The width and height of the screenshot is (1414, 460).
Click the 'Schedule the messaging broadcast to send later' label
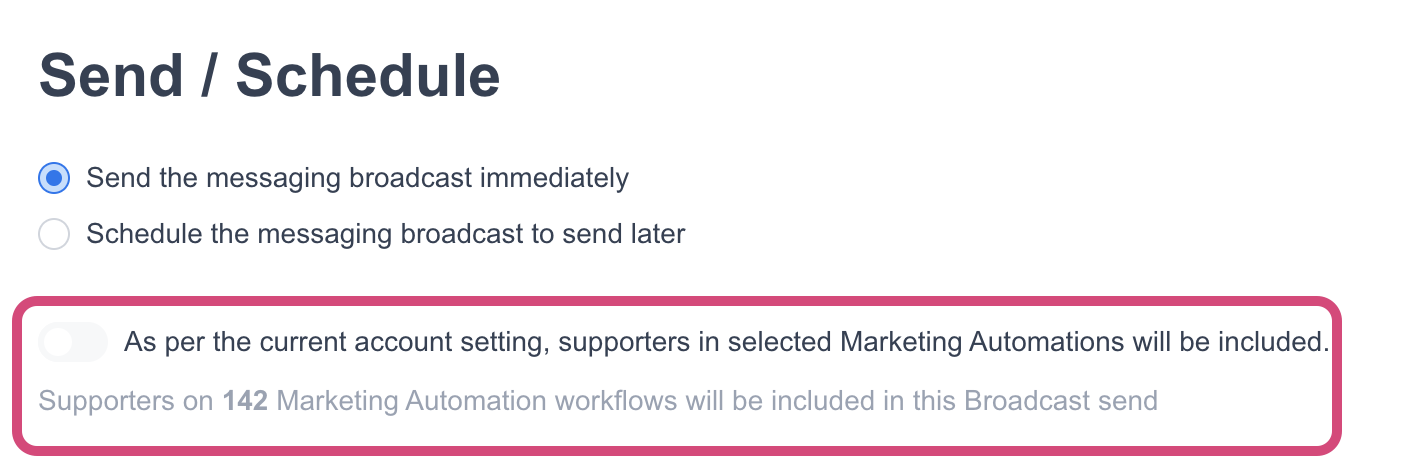(385, 235)
